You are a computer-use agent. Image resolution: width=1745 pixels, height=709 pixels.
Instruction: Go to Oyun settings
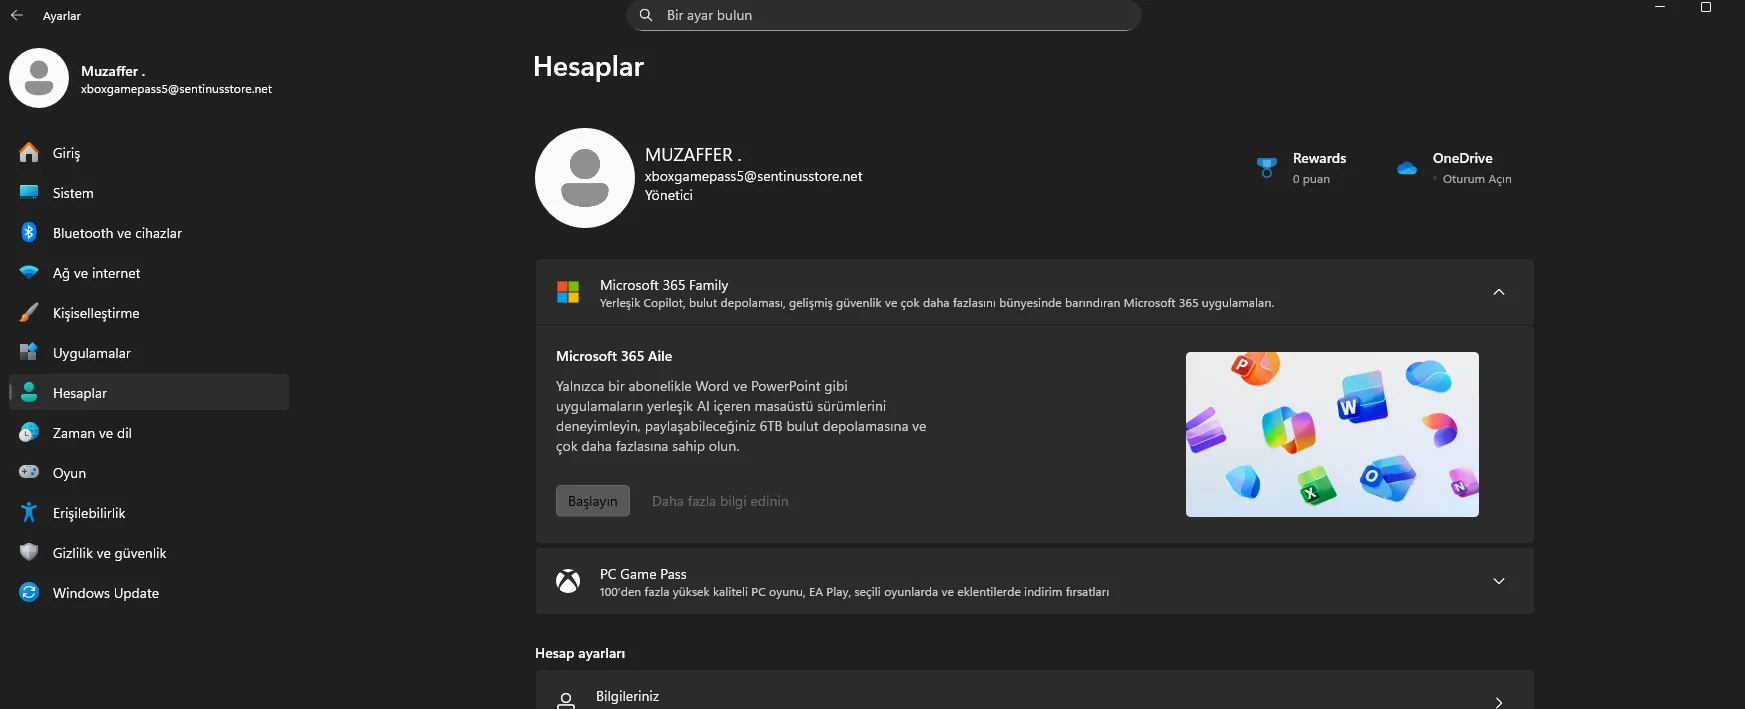pos(149,472)
